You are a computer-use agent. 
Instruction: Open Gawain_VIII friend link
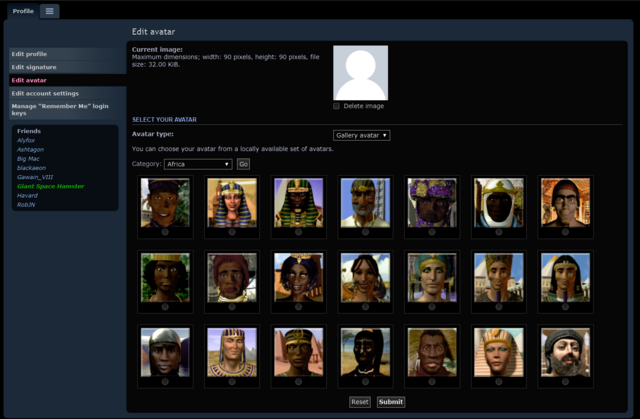pyautogui.click(x=35, y=177)
